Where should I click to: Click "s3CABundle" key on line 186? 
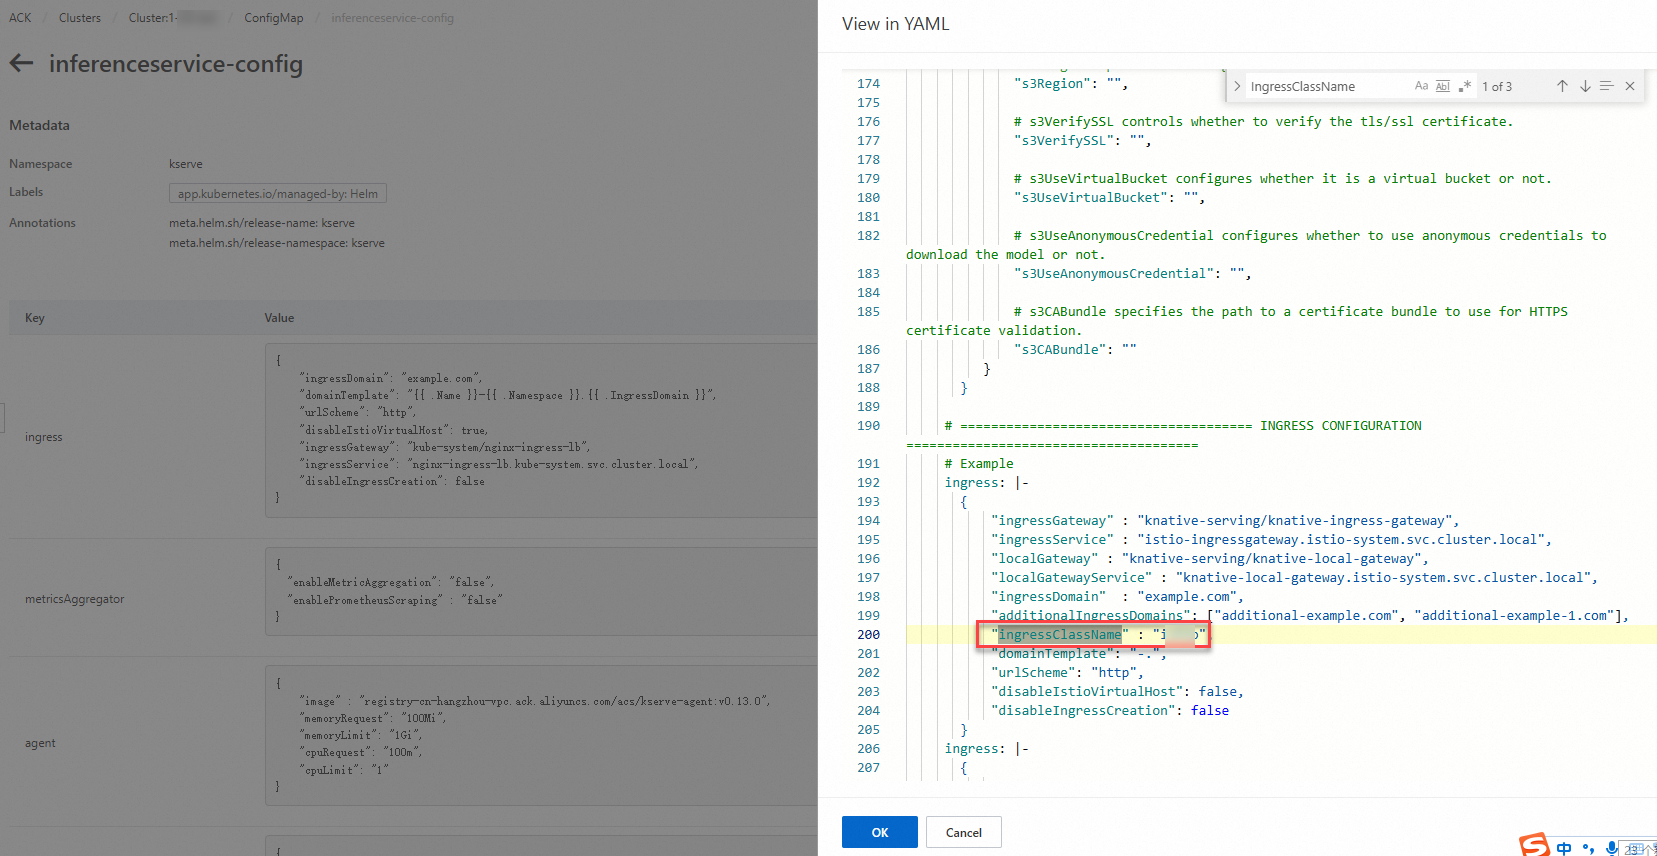[x=1060, y=350]
